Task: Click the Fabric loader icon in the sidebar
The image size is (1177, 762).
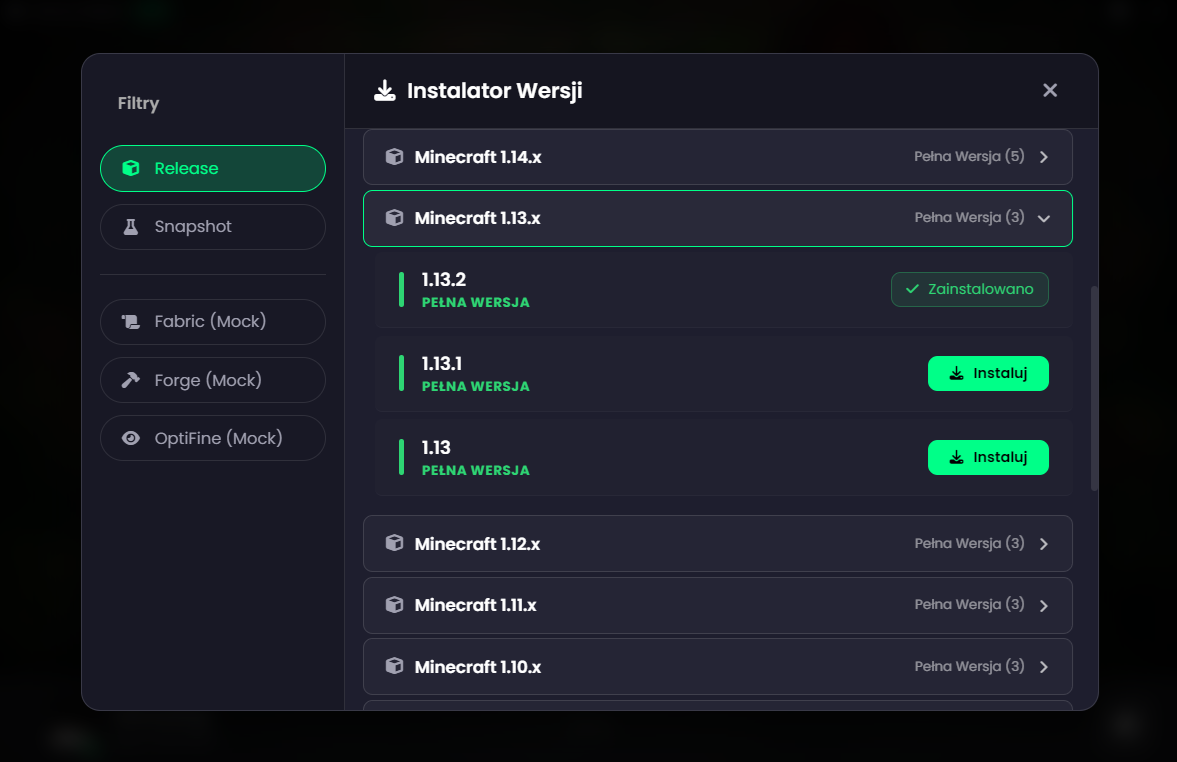Action: point(131,321)
